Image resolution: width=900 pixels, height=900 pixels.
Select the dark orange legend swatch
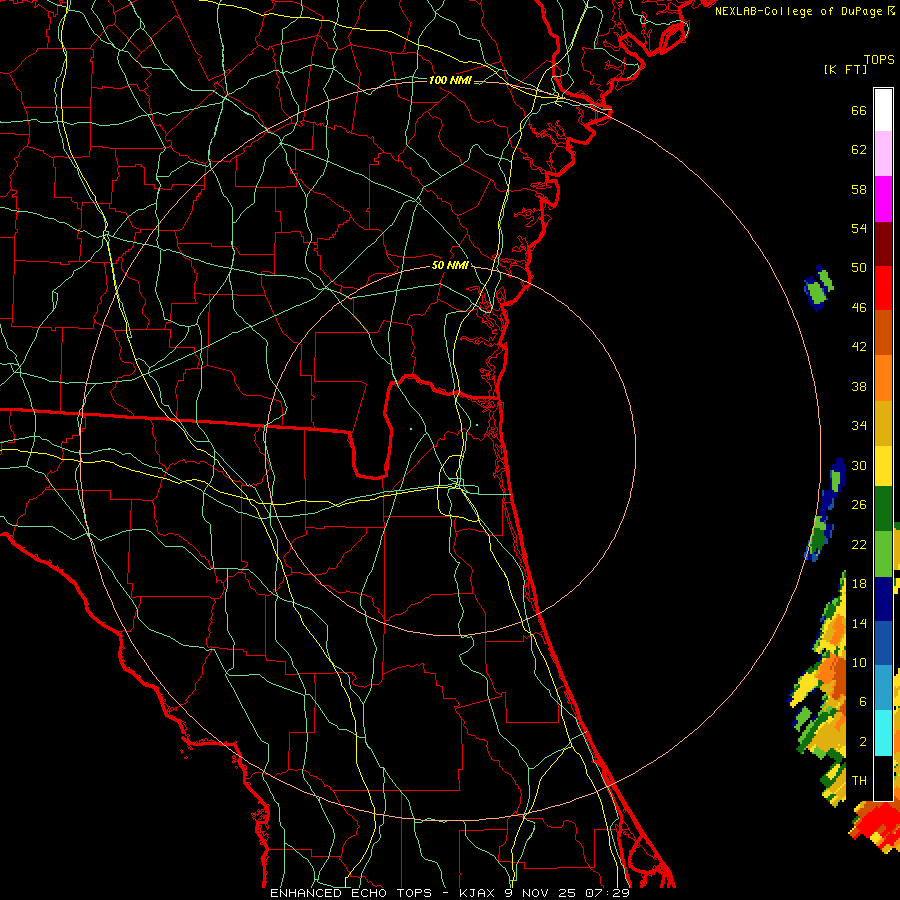click(x=883, y=333)
